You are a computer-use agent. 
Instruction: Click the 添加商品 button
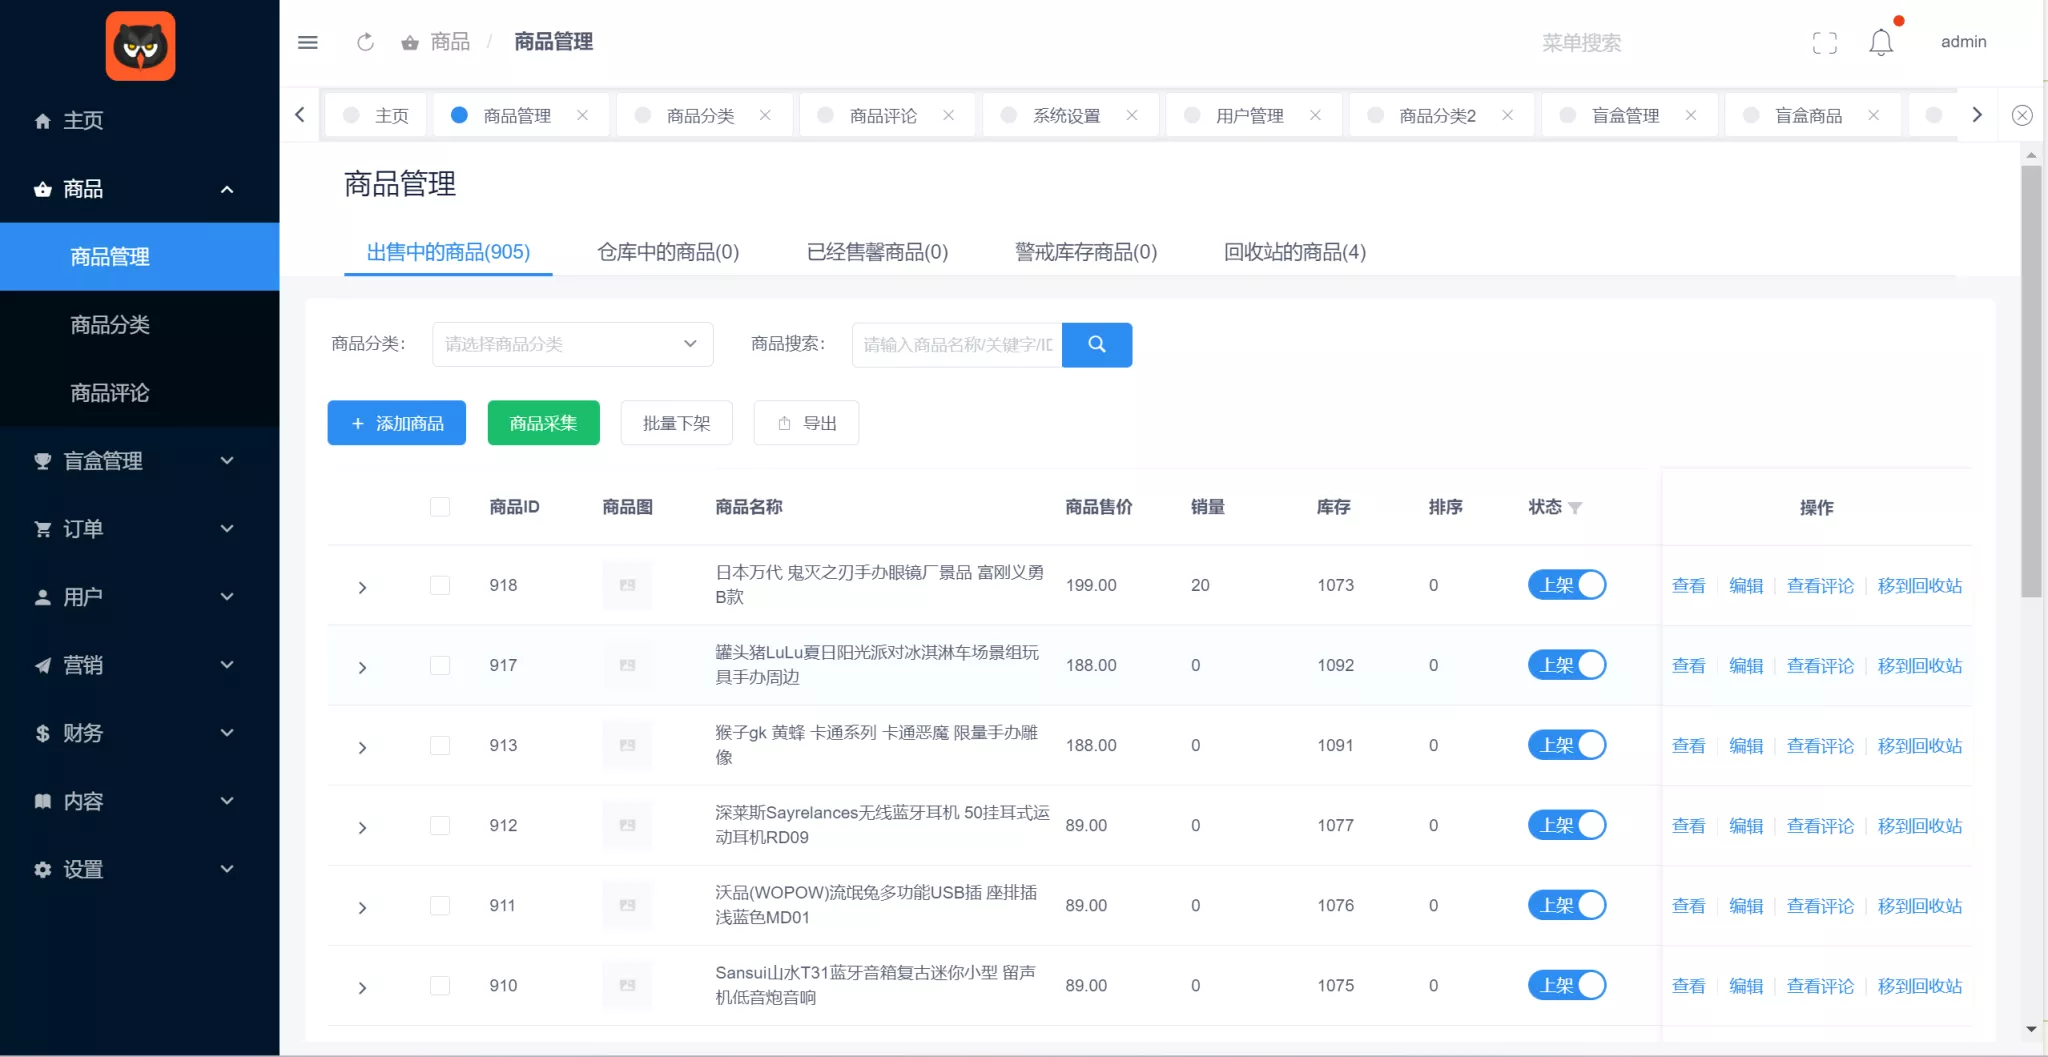click(396, 423)
